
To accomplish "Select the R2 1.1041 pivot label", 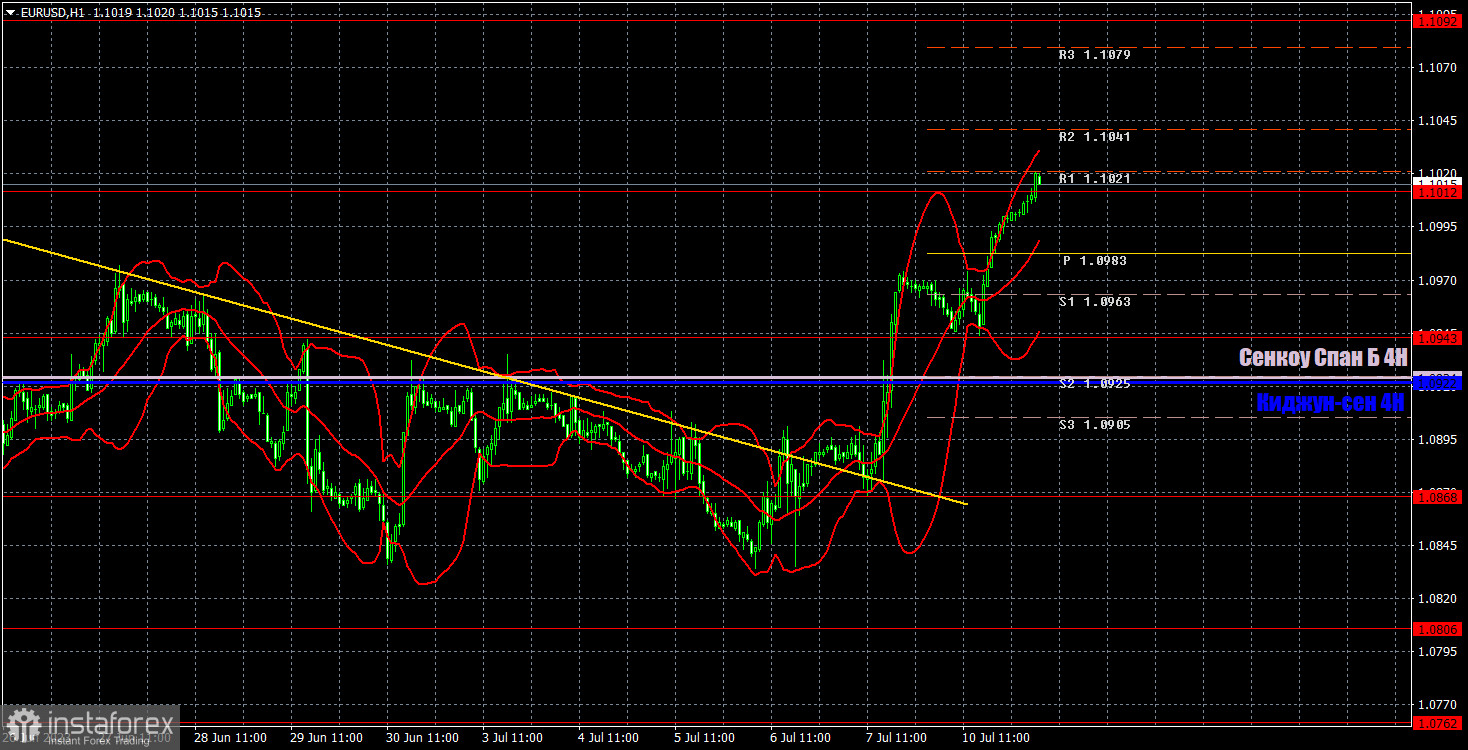I will (1095, 137).
